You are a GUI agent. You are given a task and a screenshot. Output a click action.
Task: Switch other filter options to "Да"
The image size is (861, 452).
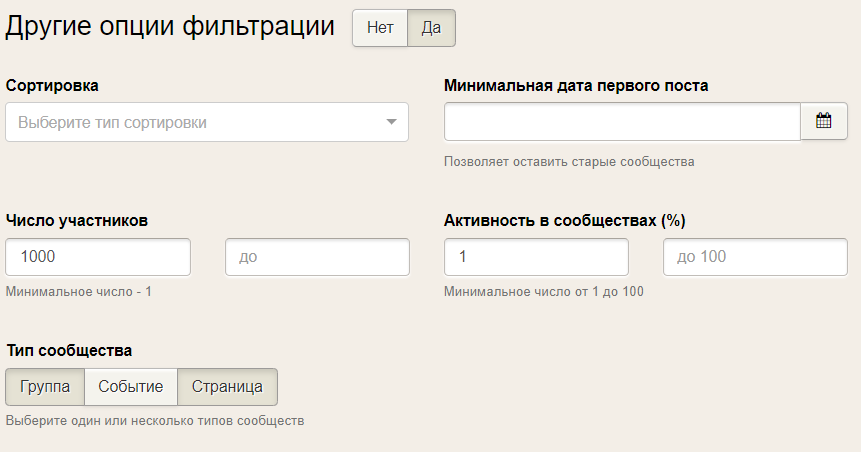coord(431,28)
